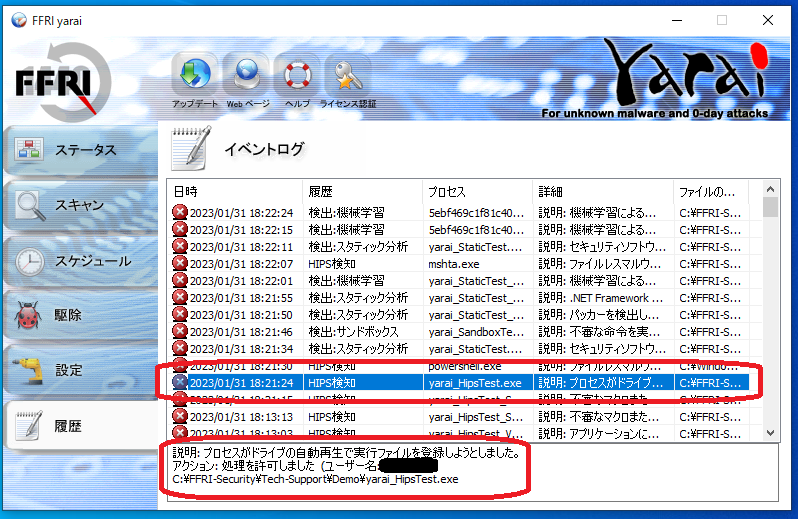798x519 pixels.
Task: Open the 設定 drill tab
Action: click(x=80, y=370)
